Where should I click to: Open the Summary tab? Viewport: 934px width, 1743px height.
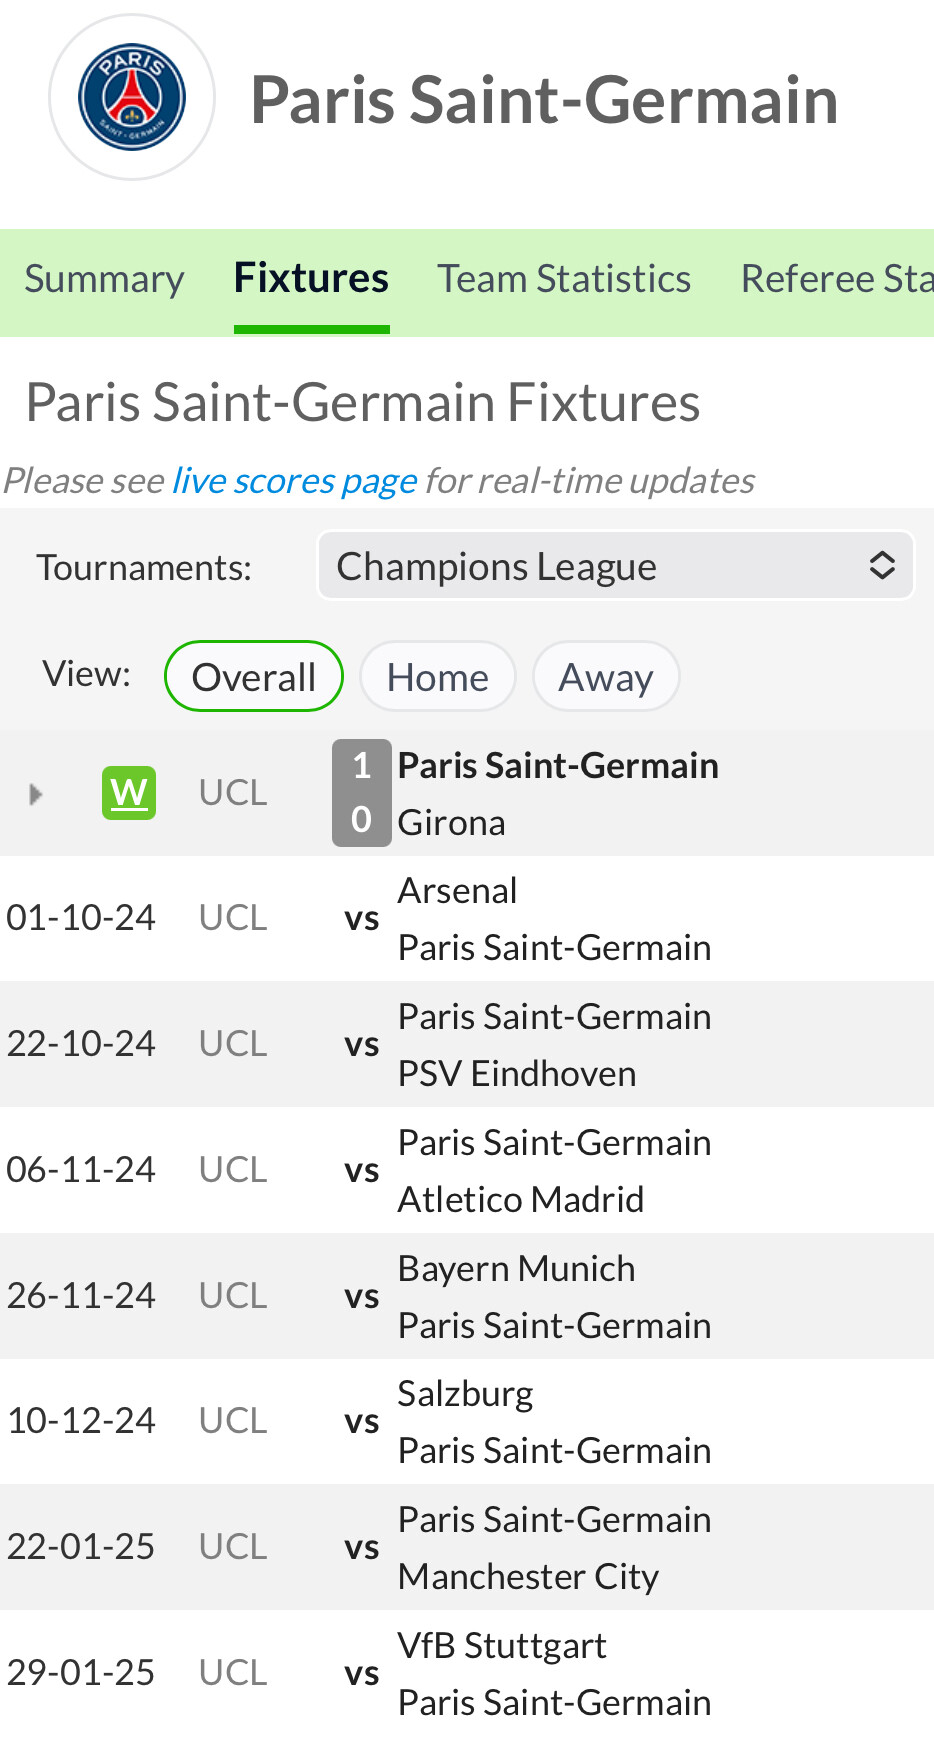coord(104,279)
